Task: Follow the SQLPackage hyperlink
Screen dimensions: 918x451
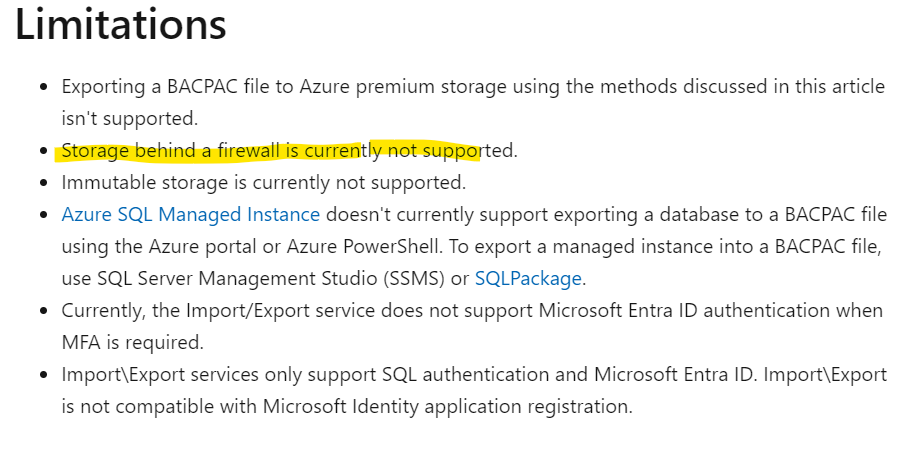Action: 528,278
